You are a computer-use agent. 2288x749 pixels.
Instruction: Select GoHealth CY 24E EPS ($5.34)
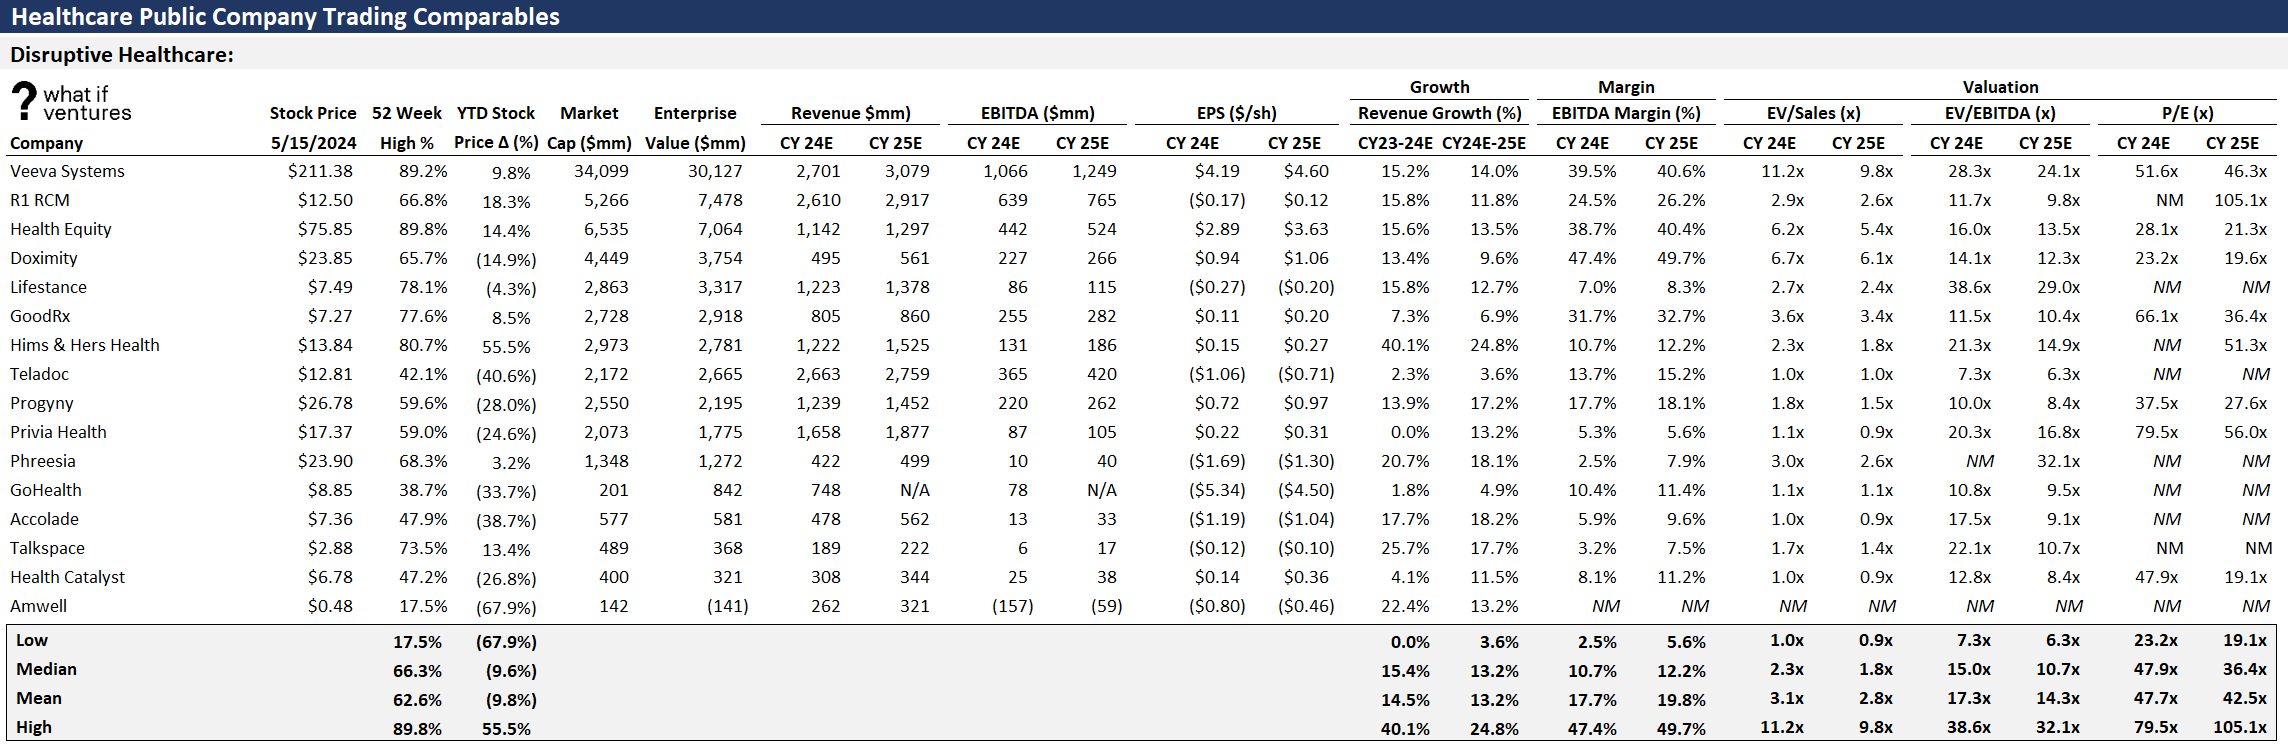click(1217, 490)
